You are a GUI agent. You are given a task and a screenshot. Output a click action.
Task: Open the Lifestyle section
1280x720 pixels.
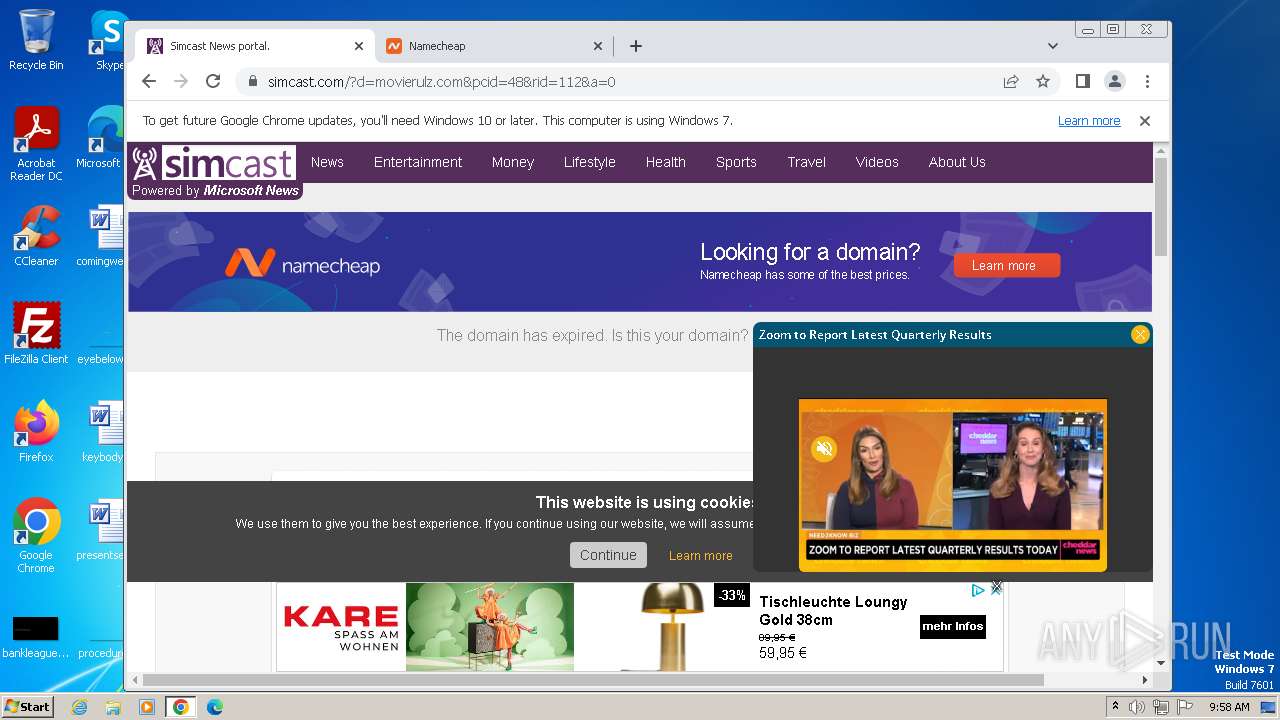pos(589,162)
